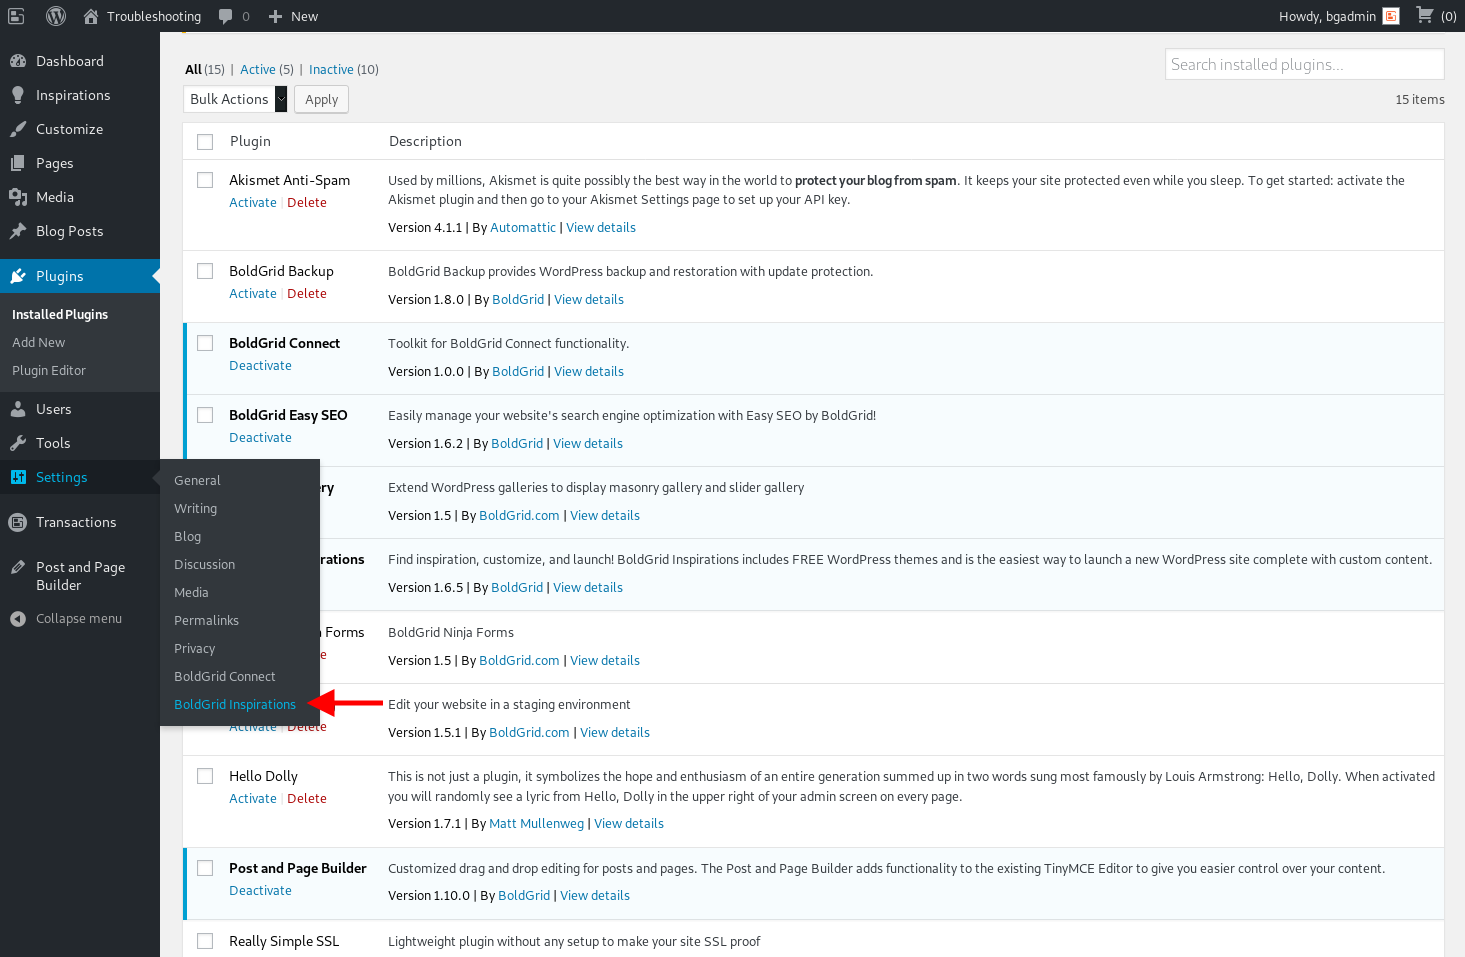This screenshot has height=957, width=1465.
Task: Check the BoldGrid Easy SEO checkbox
Action: click(x=205, y=415)
